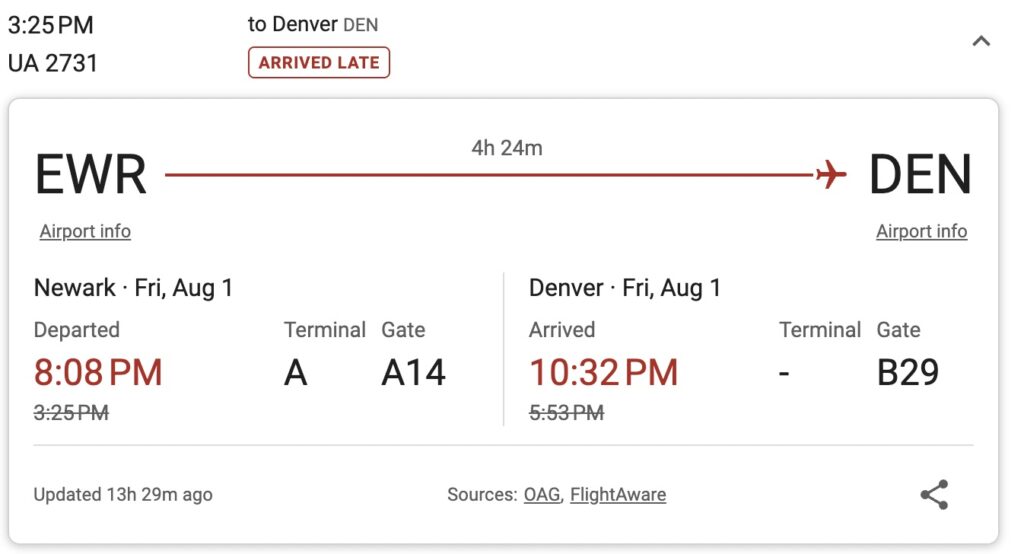Click the ARRIVED LATE status badge

pyautogui.click(x=319, y=63)
